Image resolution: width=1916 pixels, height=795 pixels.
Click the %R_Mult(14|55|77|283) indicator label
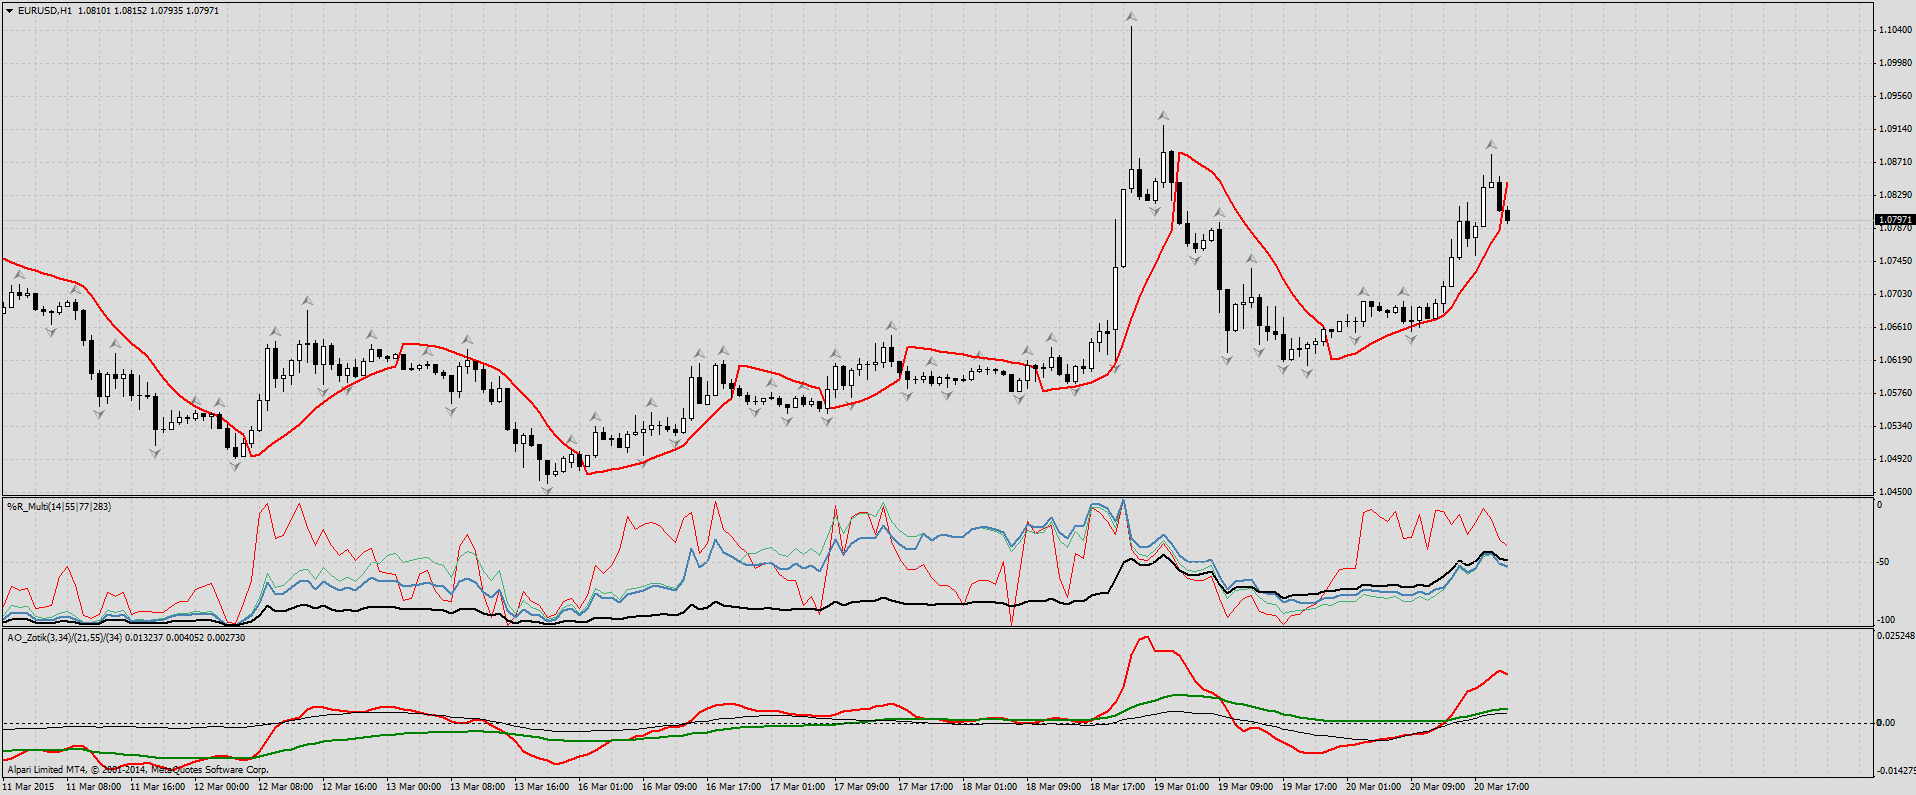click(59, 507)
